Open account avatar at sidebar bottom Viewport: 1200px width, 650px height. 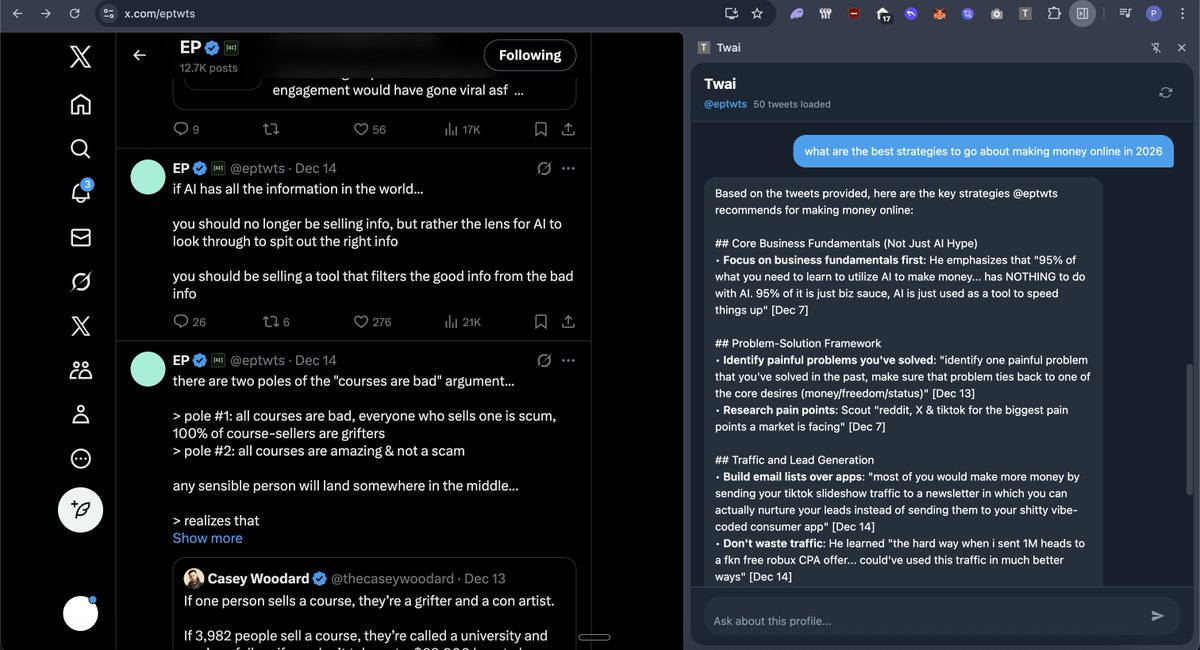[x=81, y=613]
